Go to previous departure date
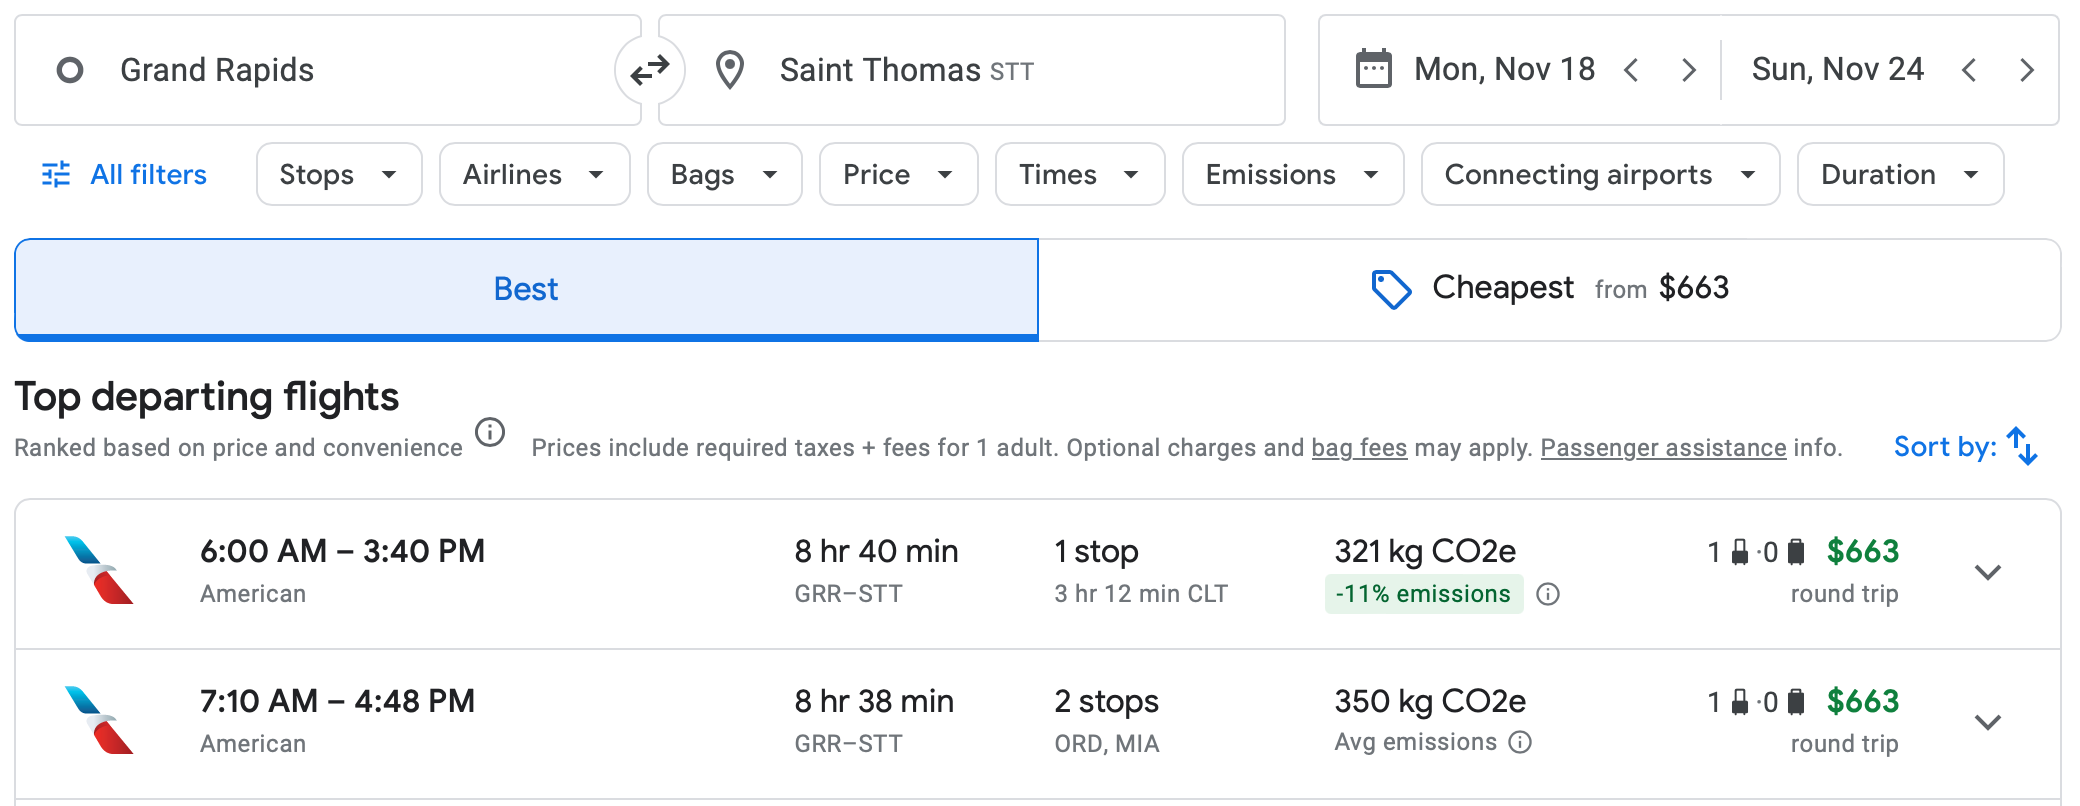This screenshot has height=806, width=2080. click(x=1631, y=70)
